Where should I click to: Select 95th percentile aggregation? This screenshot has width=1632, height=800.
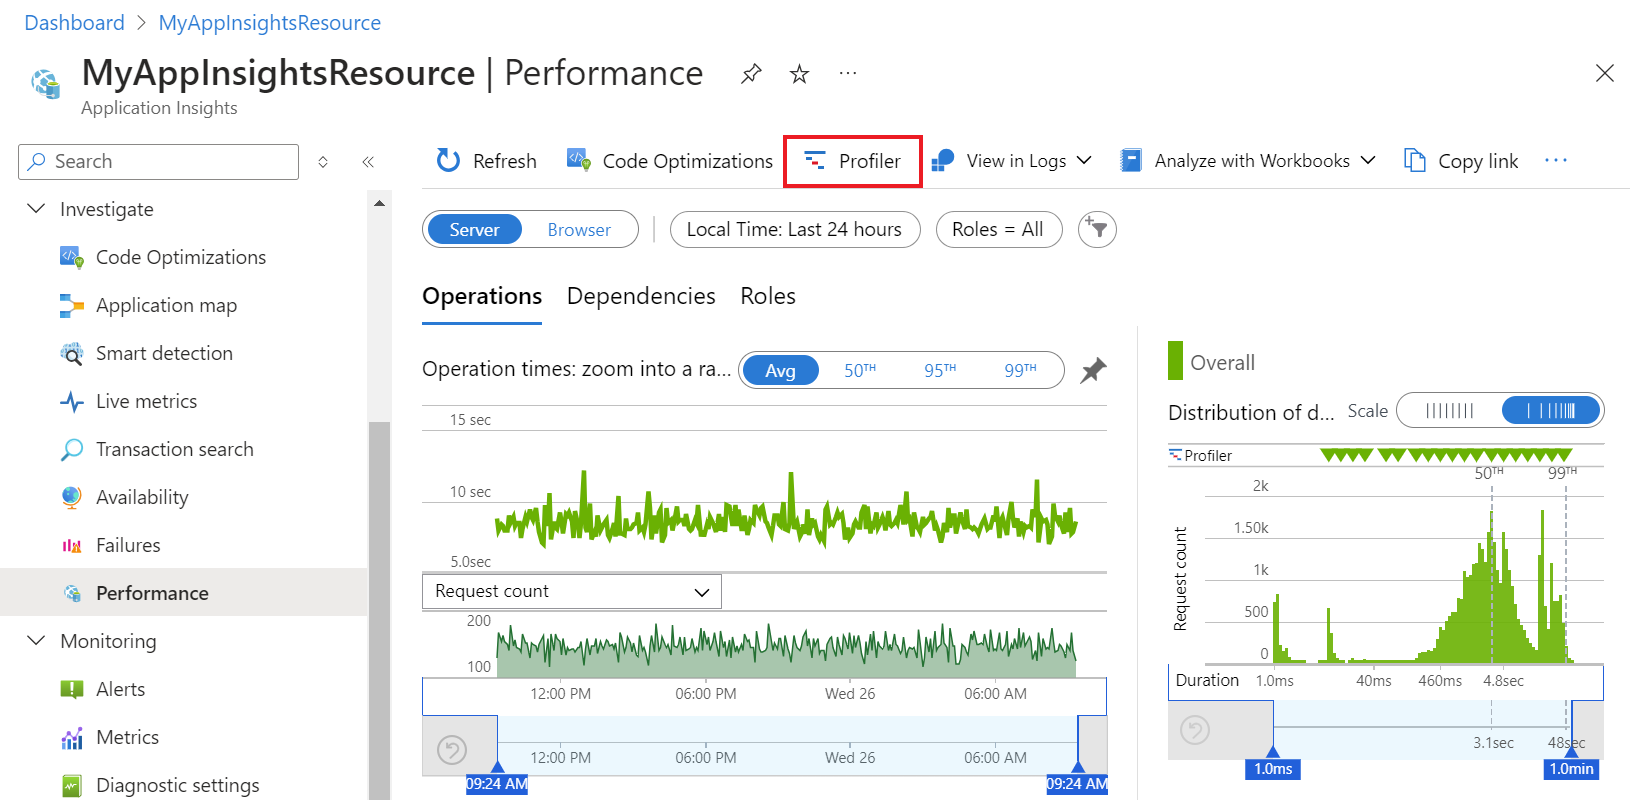tap(939, 370)
